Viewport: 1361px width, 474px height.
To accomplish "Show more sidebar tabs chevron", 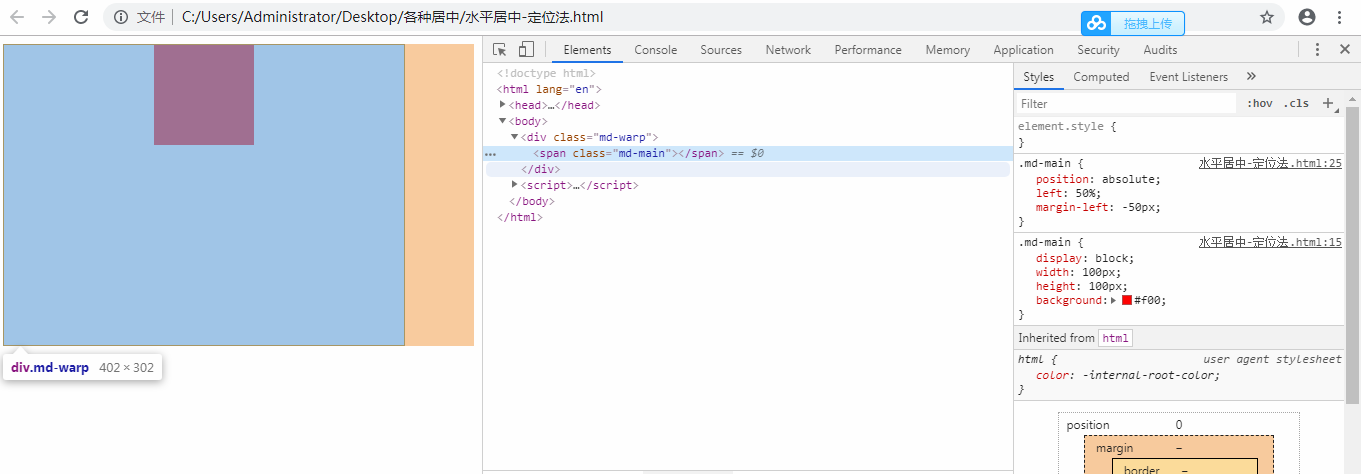I will pyautogui.click(x=1250, y=77).
